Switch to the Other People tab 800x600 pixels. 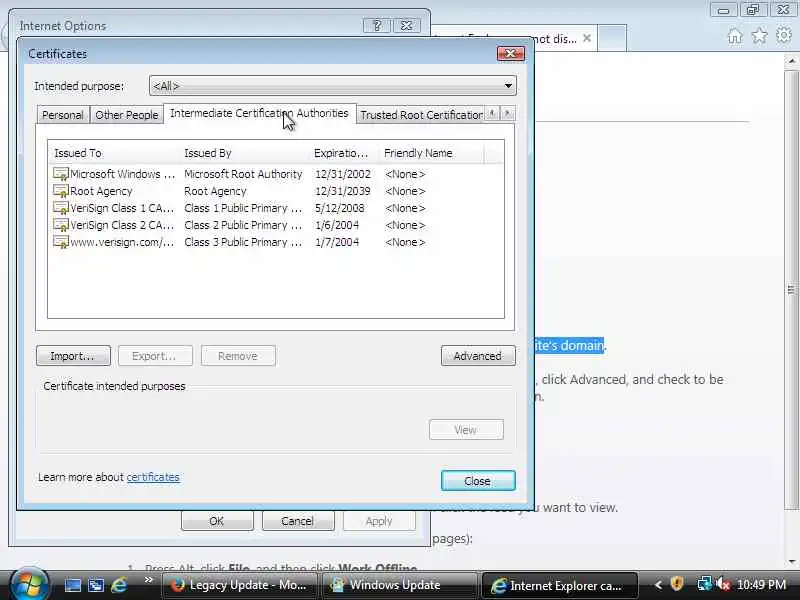[127, 115]
